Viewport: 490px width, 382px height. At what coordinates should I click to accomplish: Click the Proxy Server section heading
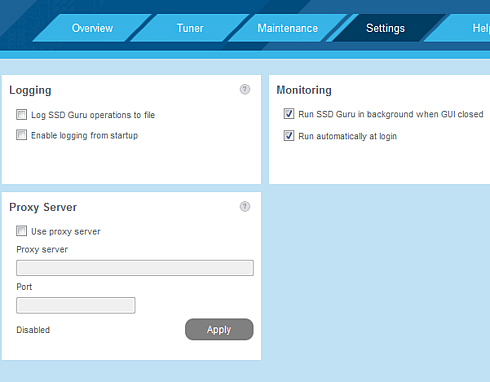point(43,207)
